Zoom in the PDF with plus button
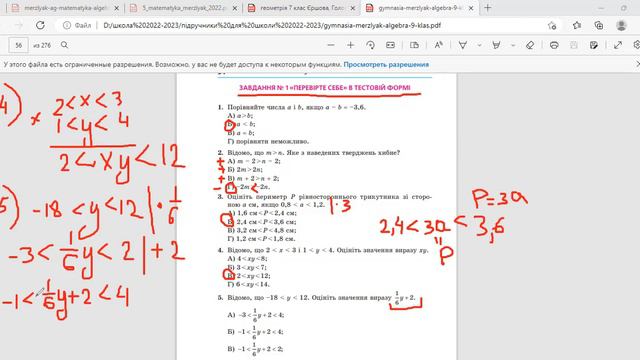 coord(350,45)
